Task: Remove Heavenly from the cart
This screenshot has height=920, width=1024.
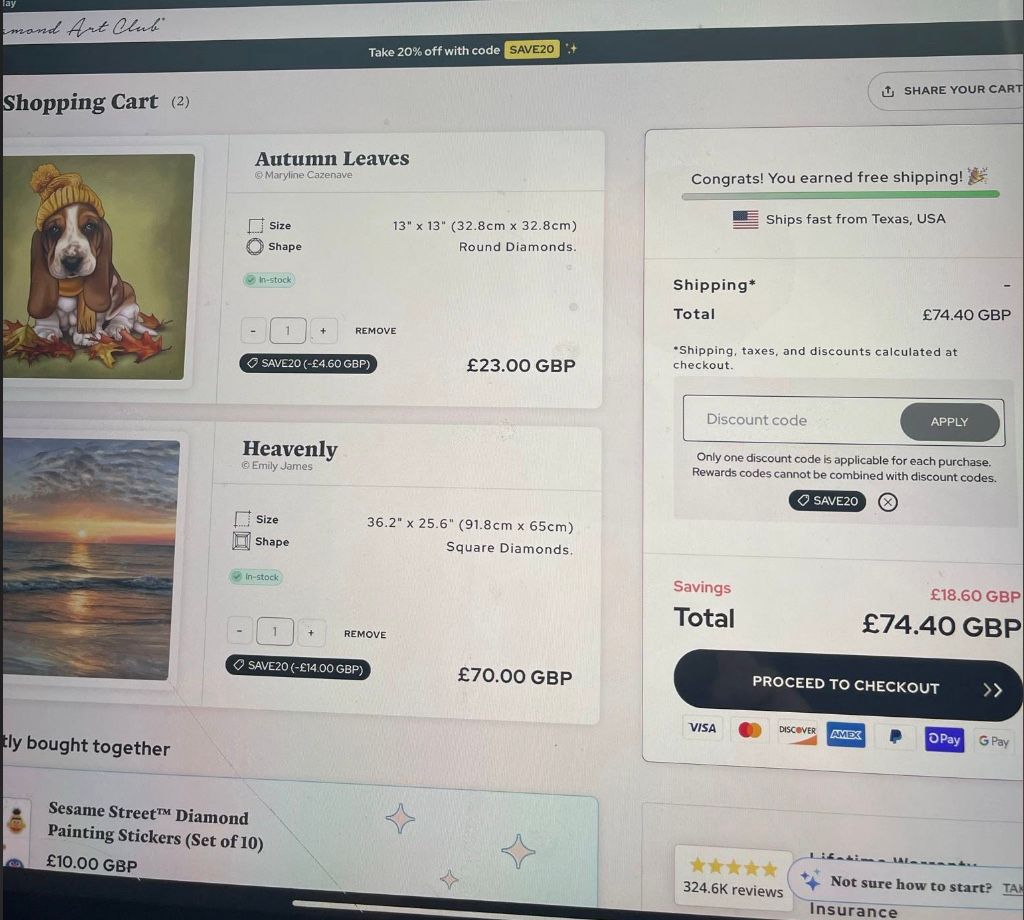Action: pos(365,634)
